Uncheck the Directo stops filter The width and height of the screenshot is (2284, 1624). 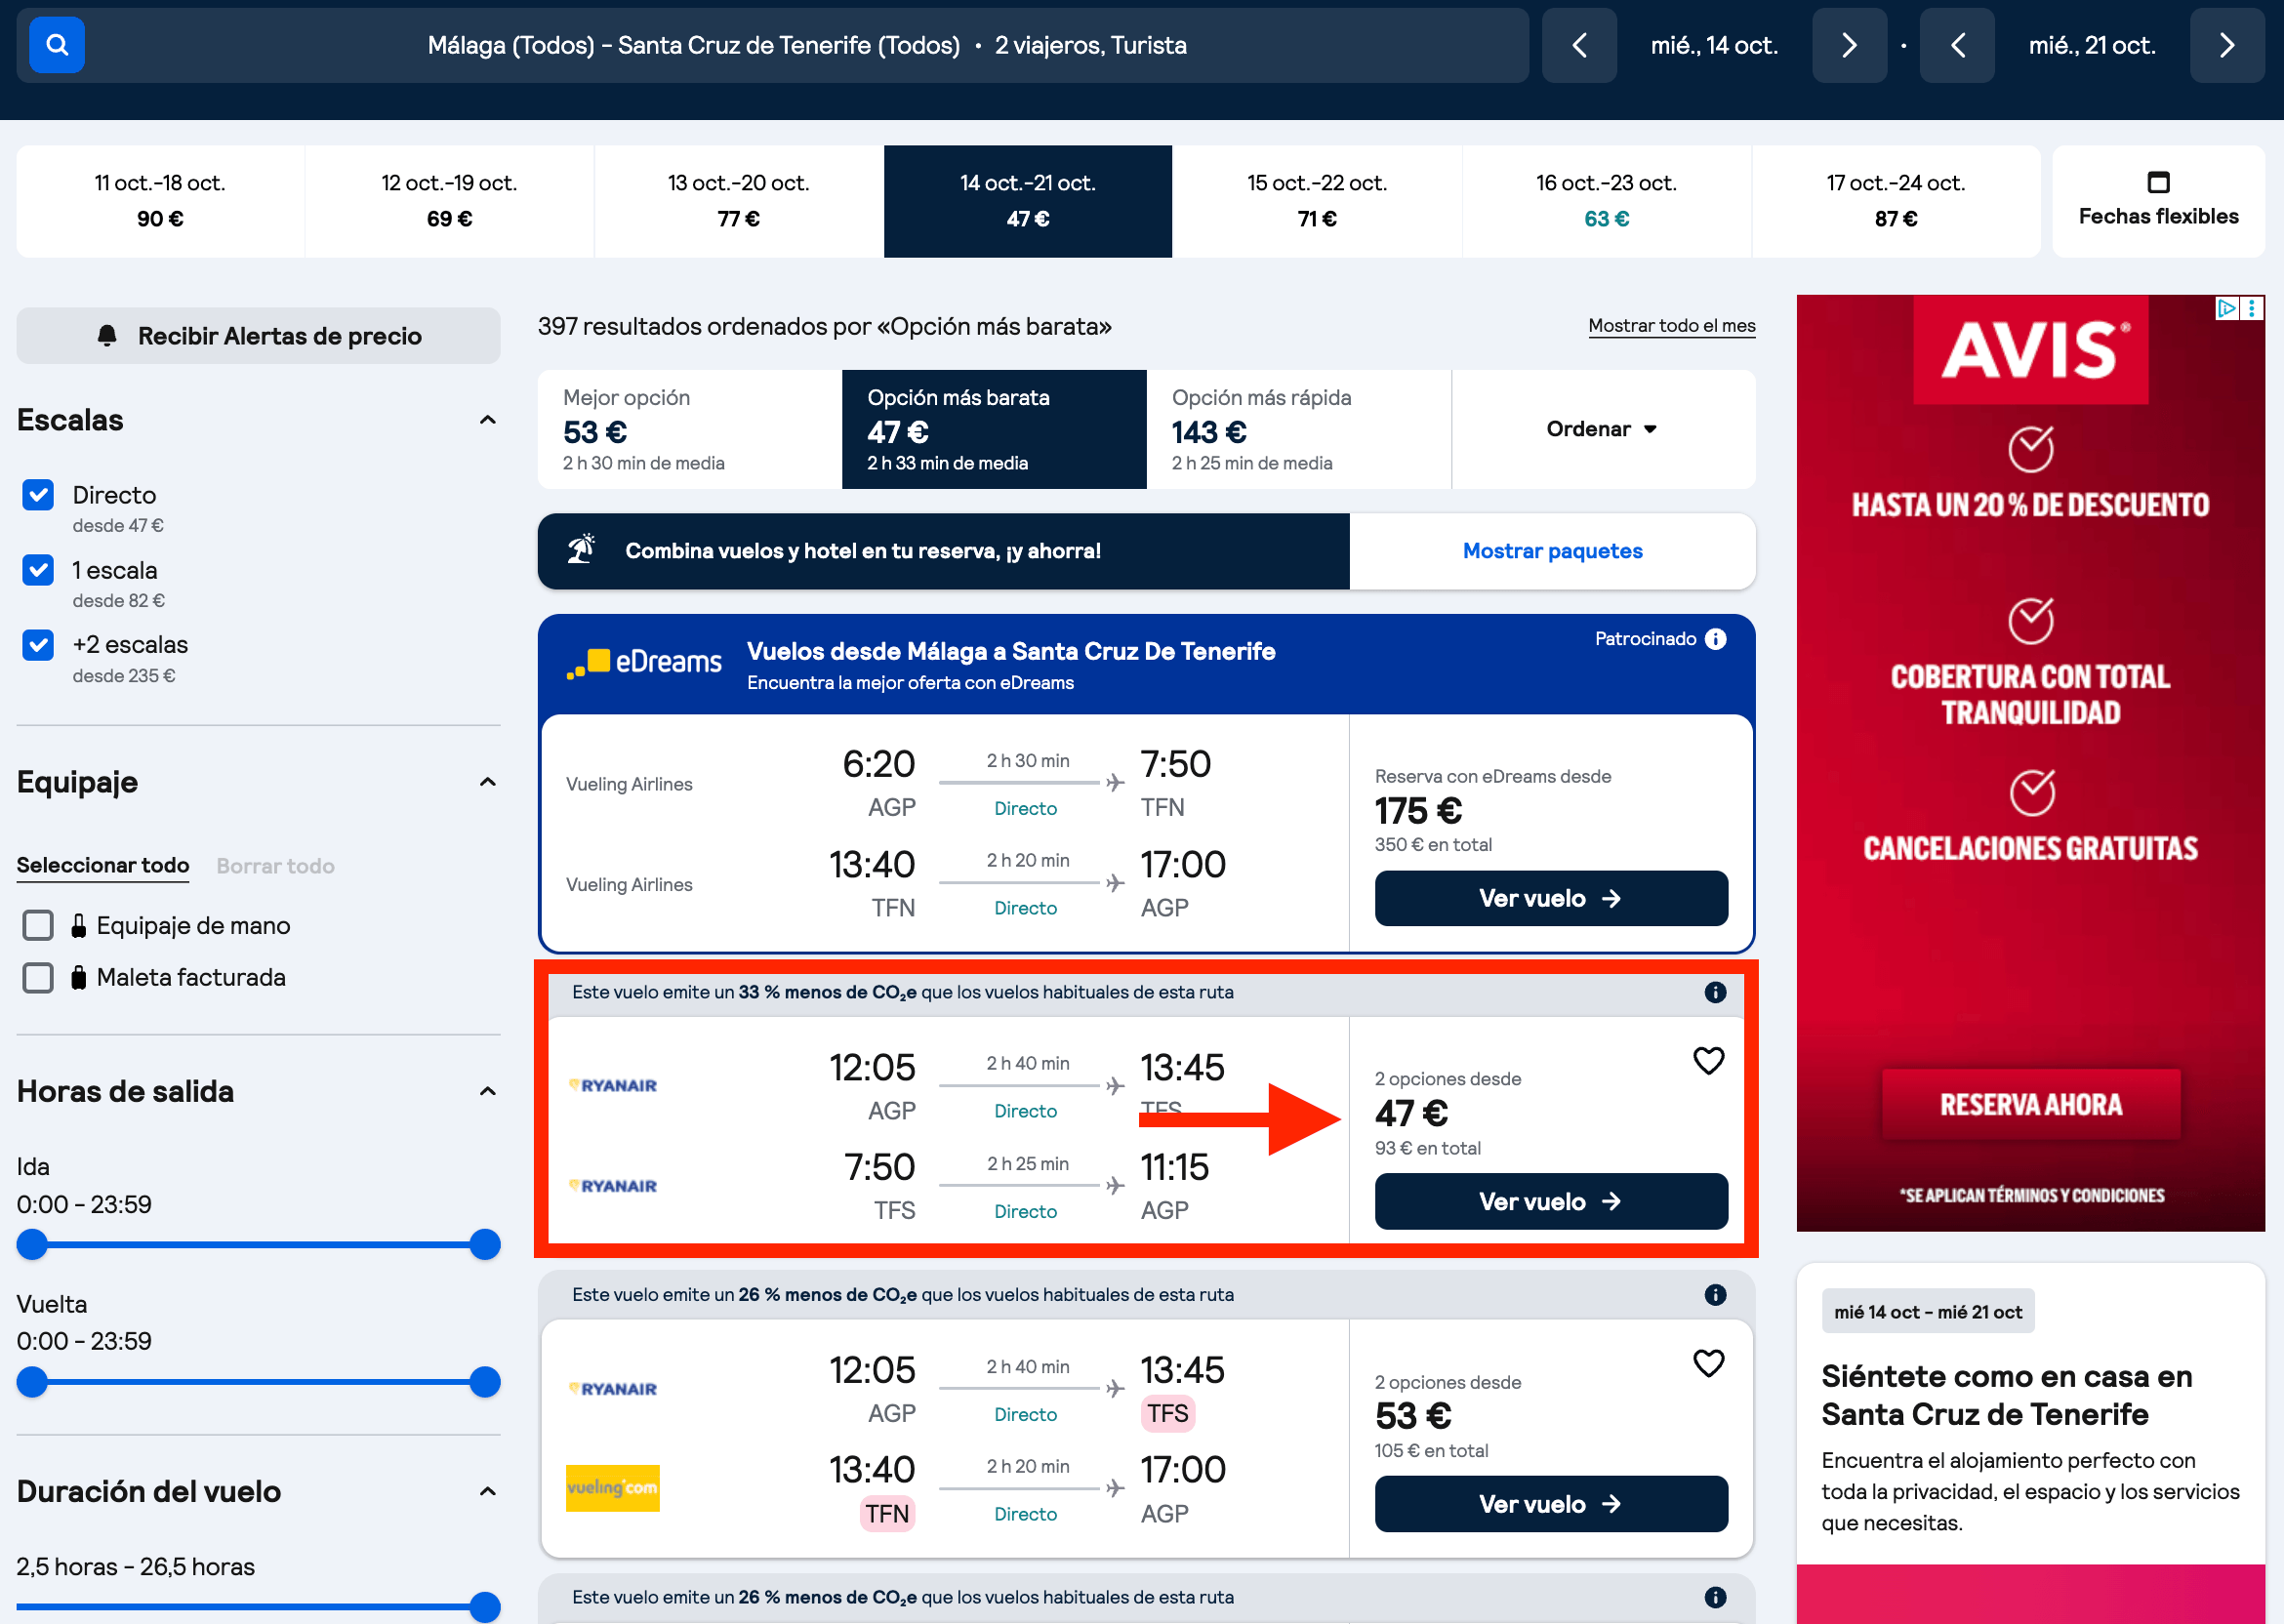point(38,495)
